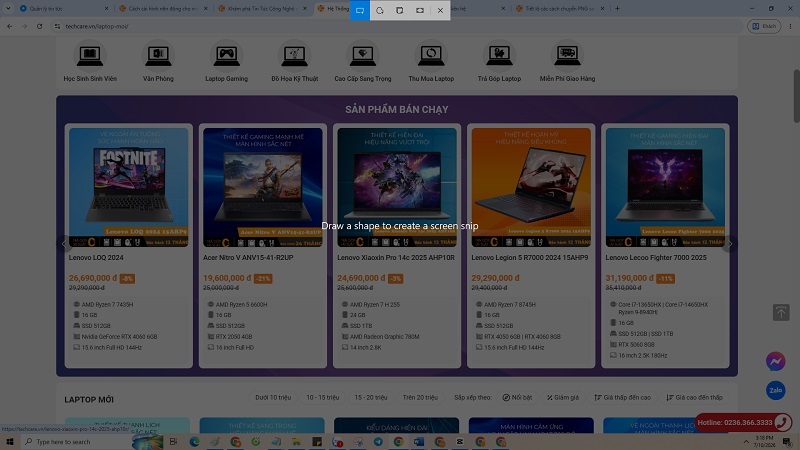This screenshot has width=800, height=450.
Task: Open Telegram from the taskbar
Action: [x=378, y=441]
